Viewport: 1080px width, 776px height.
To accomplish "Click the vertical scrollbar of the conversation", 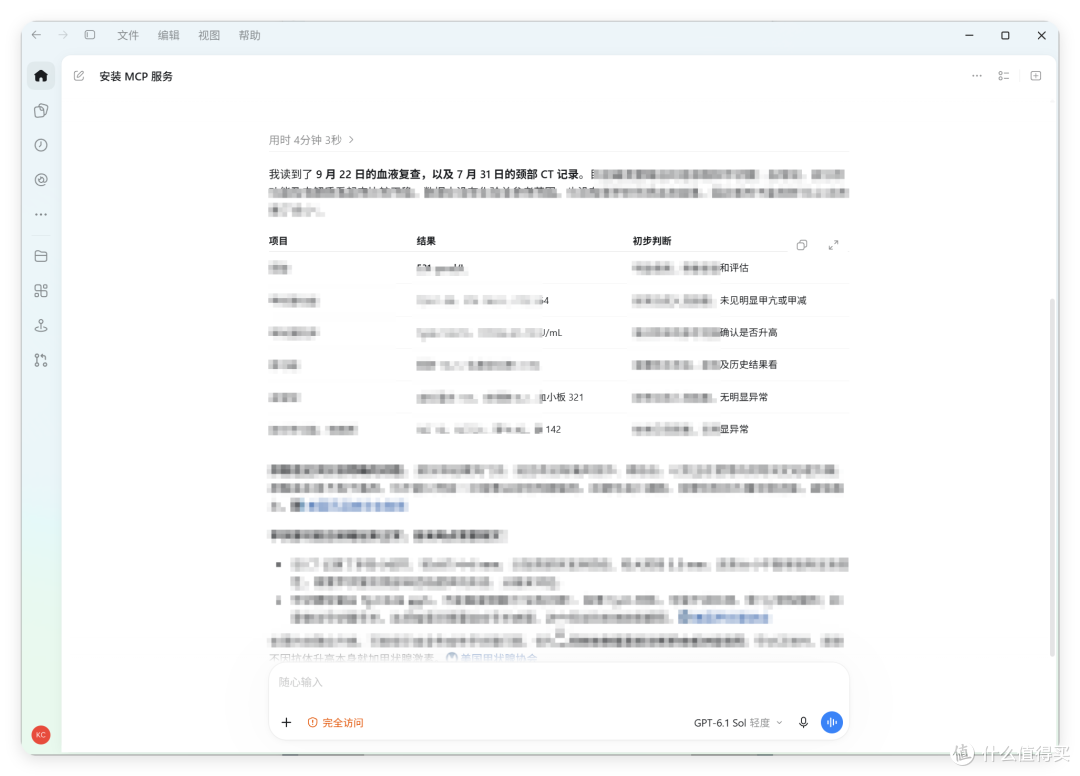I will click(1052, 476).
